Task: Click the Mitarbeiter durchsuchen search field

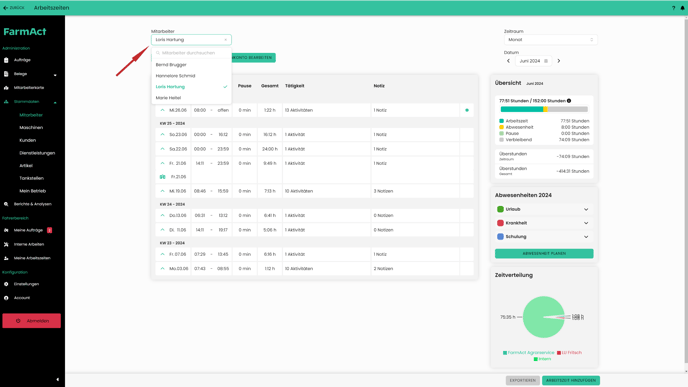Action: pos(191,53)
